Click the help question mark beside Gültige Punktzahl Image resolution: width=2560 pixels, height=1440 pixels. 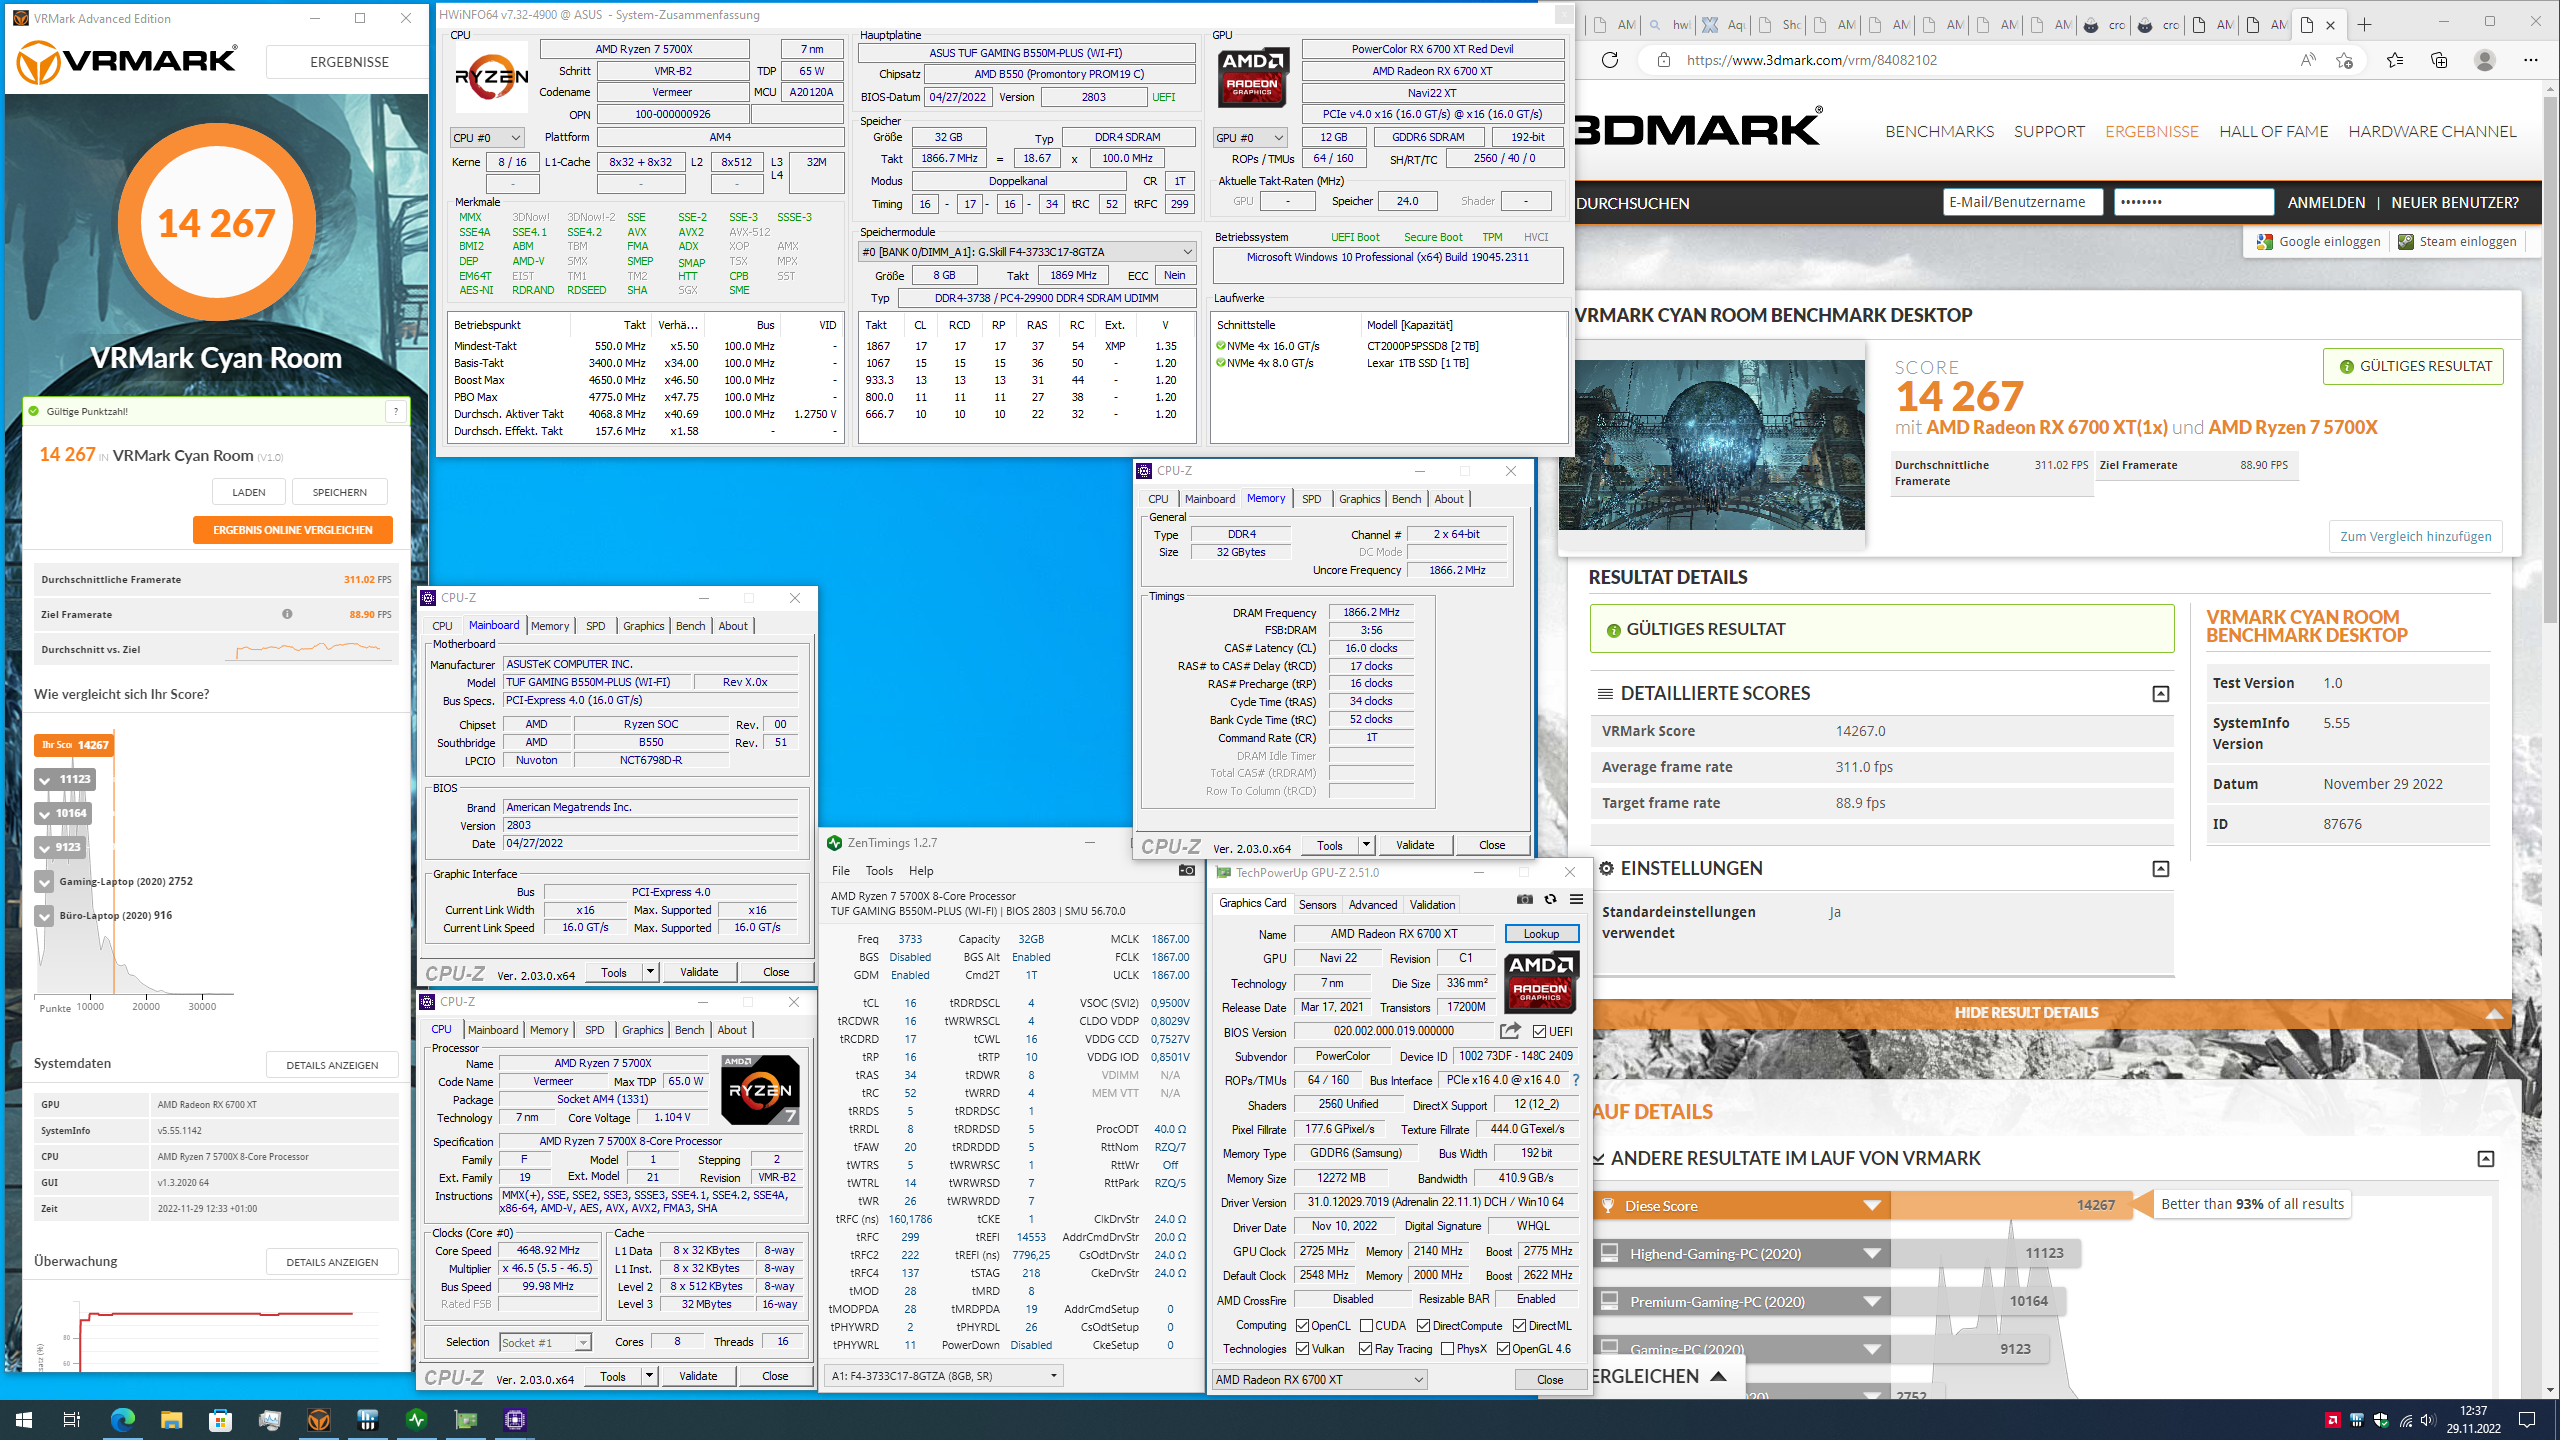pos(396,411)
